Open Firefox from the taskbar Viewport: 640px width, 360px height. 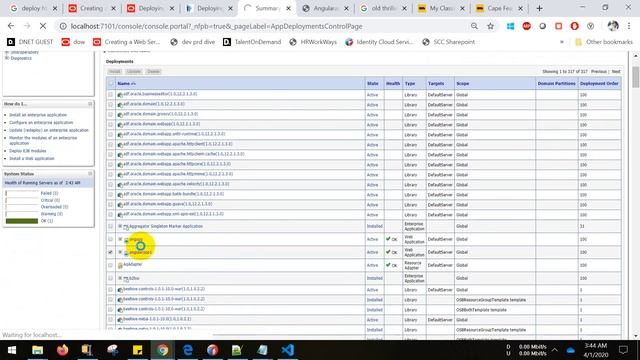point(62,350)
